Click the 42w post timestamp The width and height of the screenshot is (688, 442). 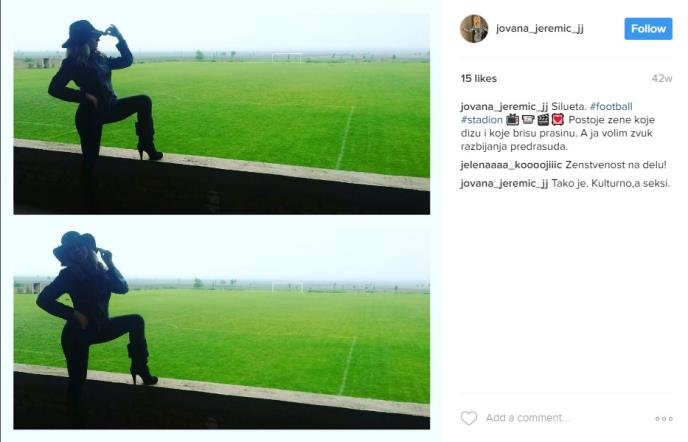(662, 79)
